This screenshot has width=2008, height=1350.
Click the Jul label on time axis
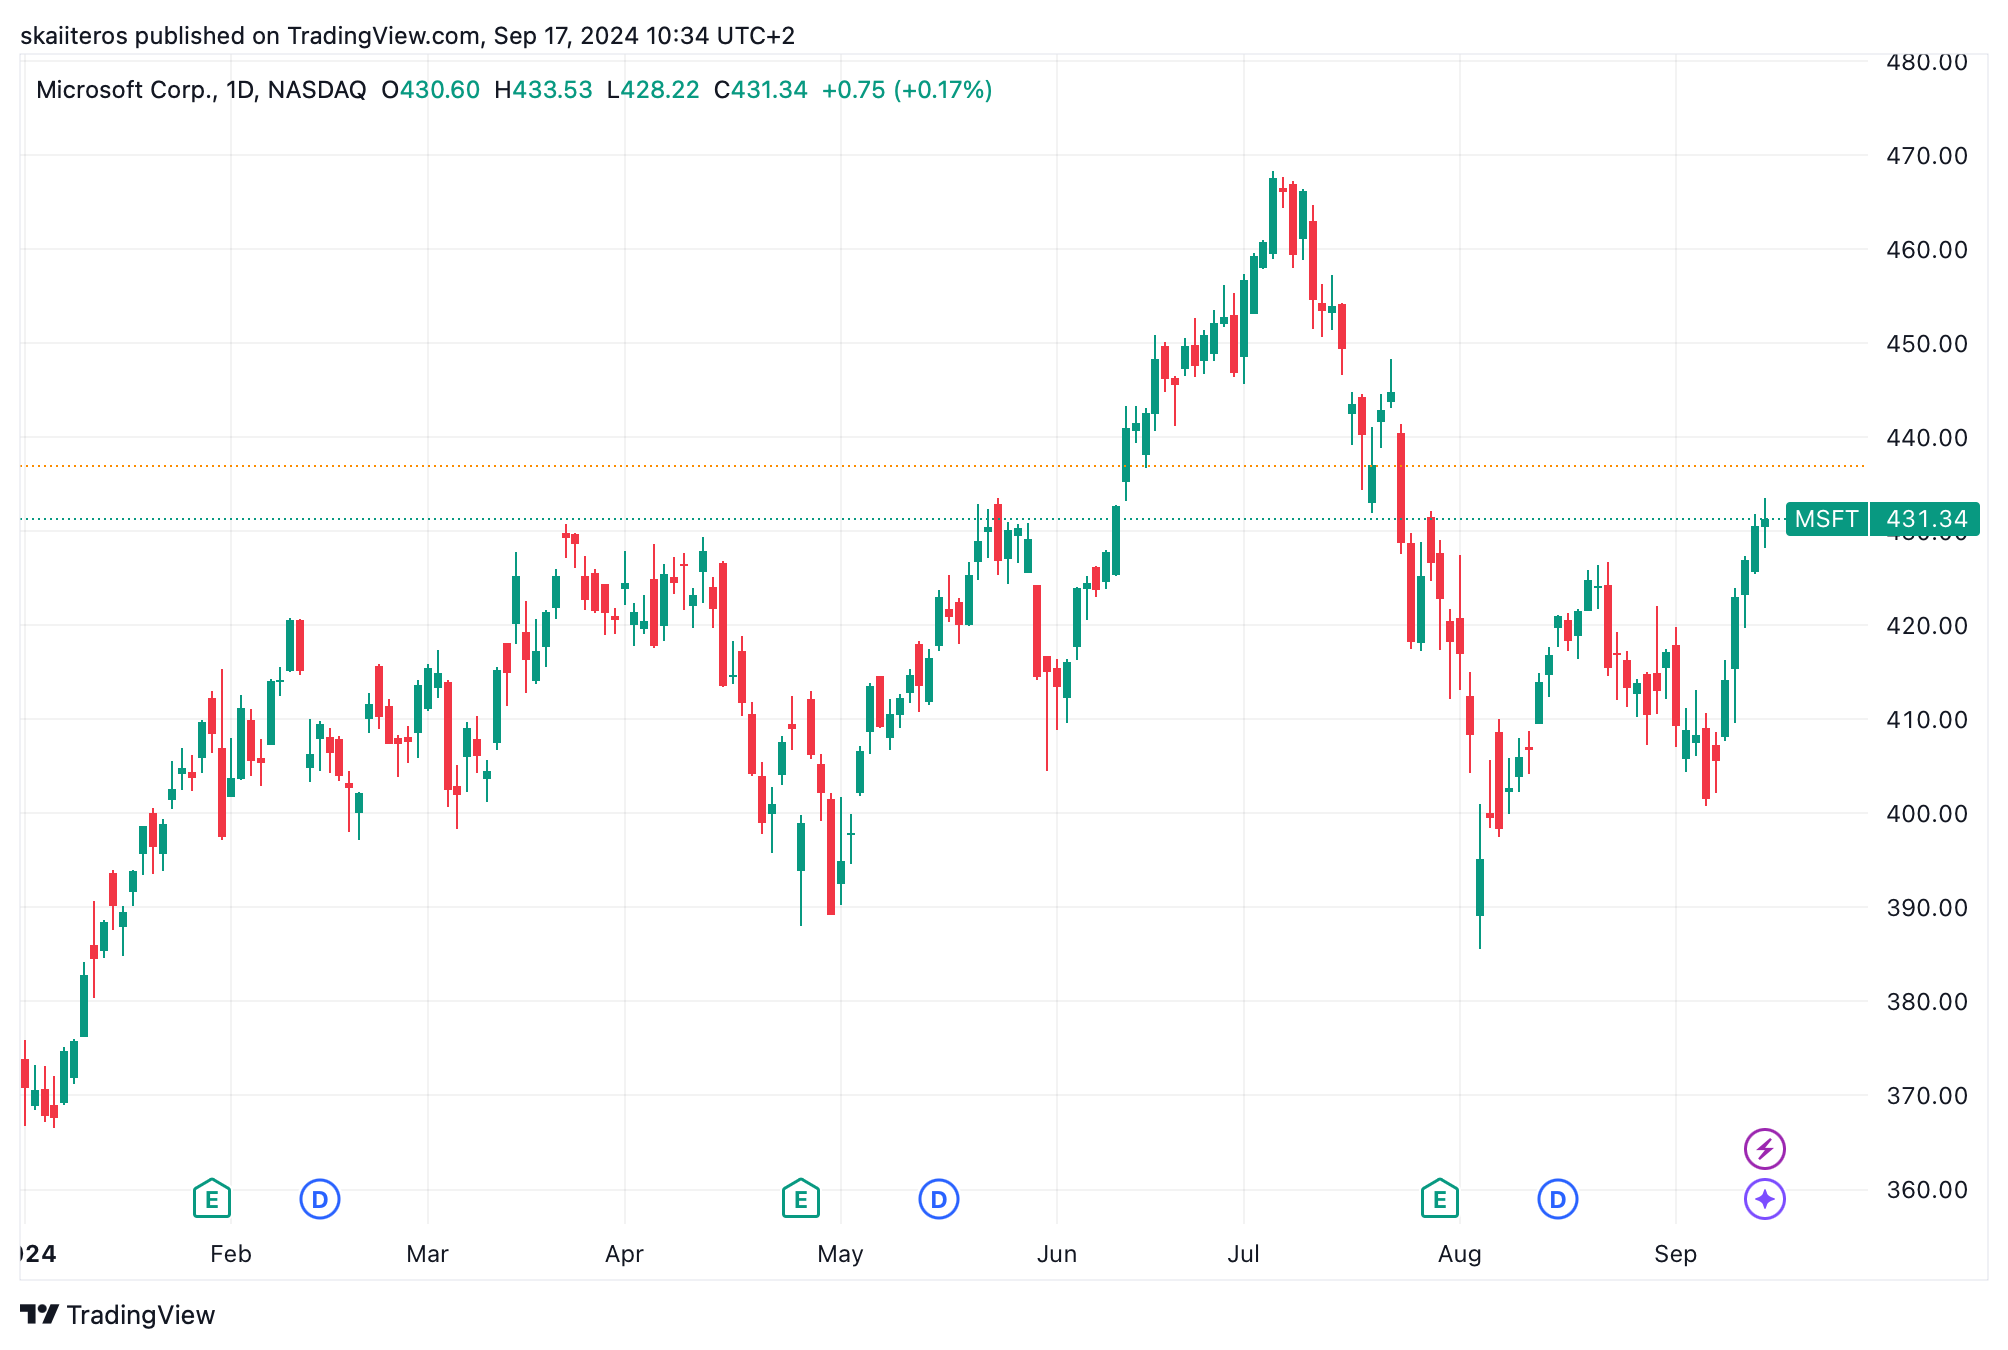point(1243,1253)
